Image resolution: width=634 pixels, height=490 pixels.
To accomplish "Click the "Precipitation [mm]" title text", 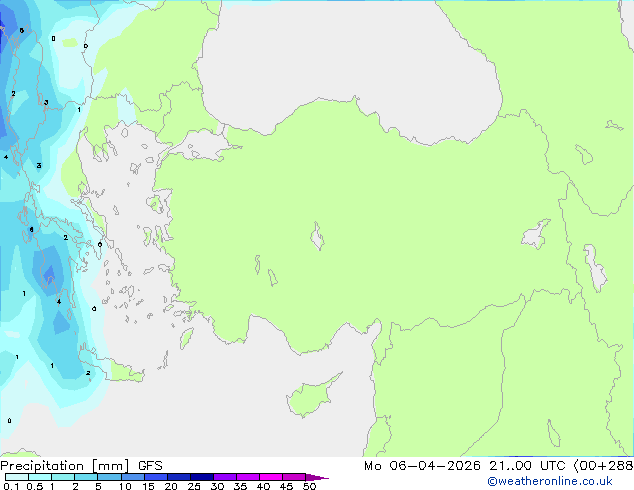I will tap(65, 466).
